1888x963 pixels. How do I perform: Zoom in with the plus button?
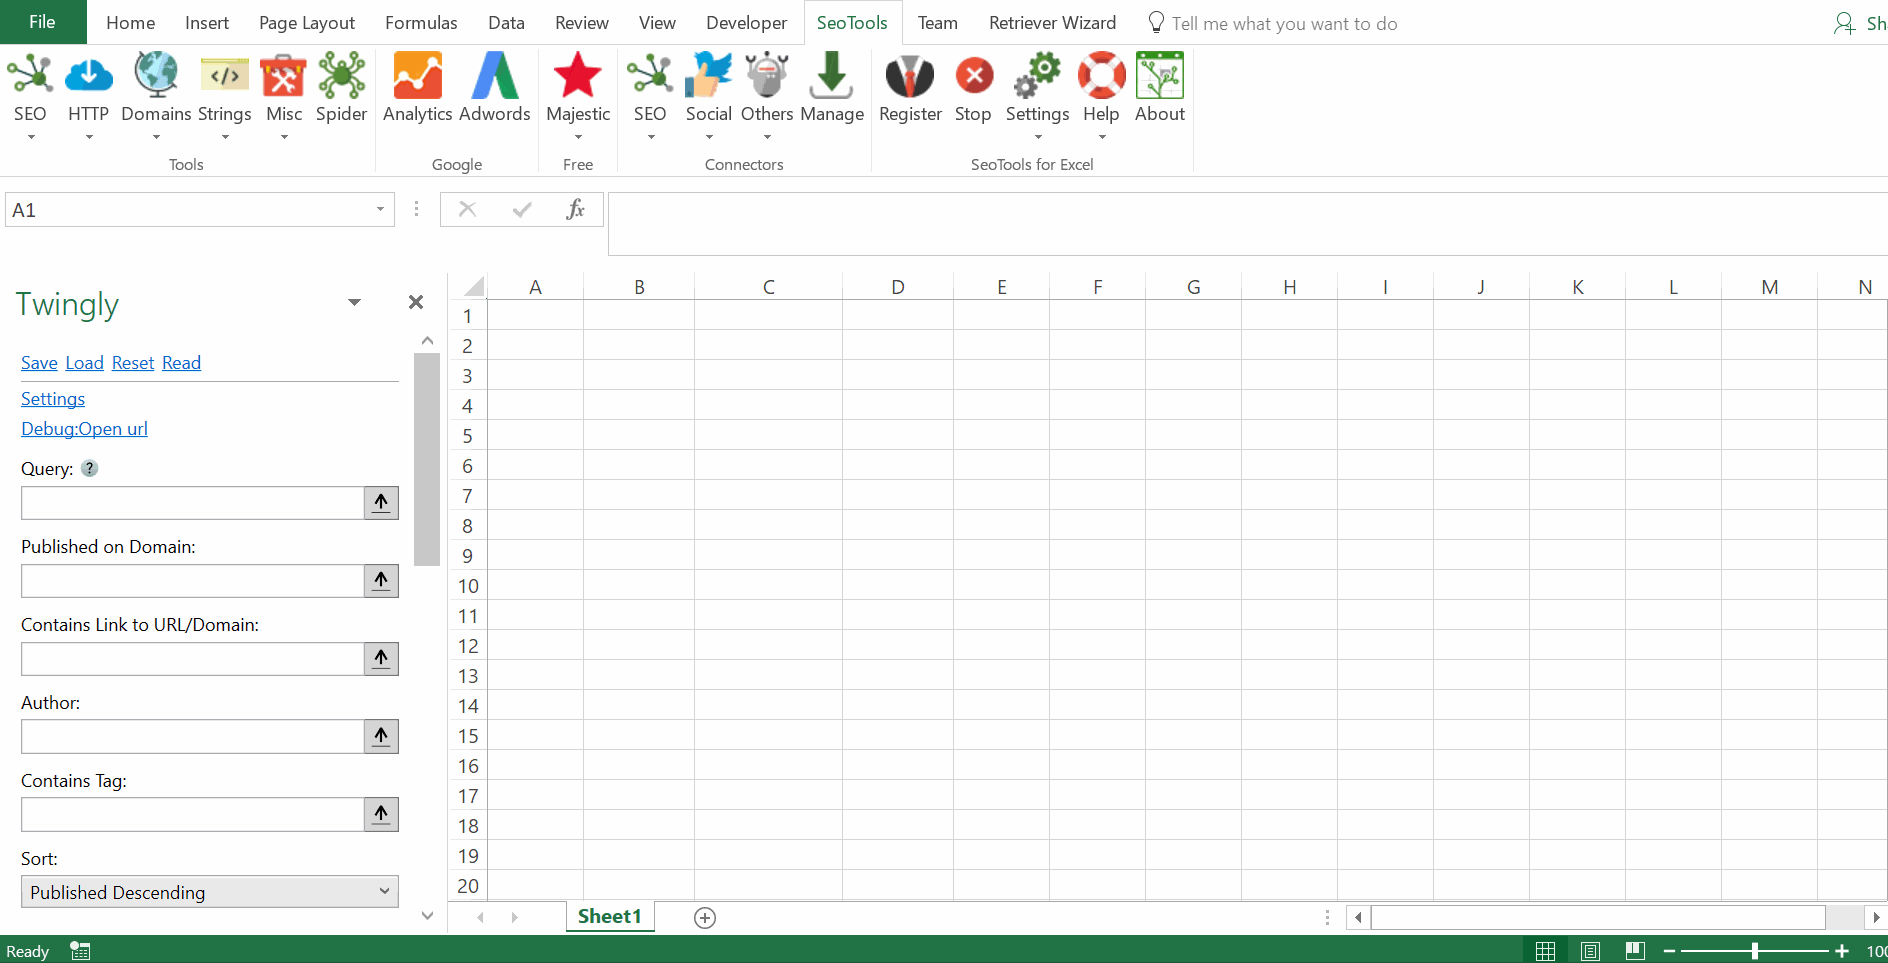pos(1842,951)
